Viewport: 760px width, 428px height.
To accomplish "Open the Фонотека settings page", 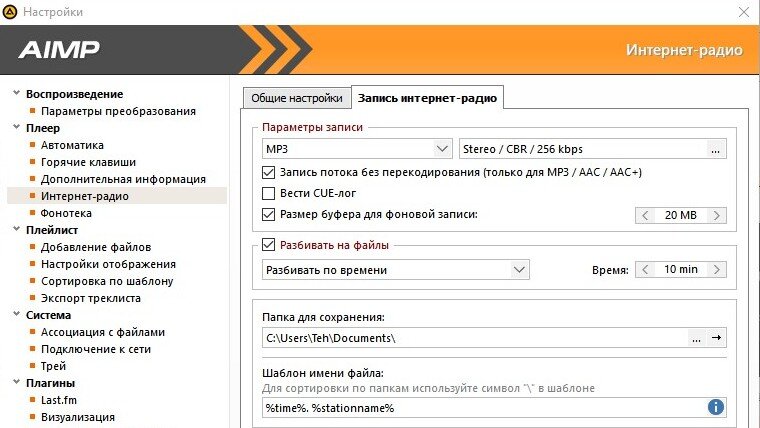I will click(66, 213).
